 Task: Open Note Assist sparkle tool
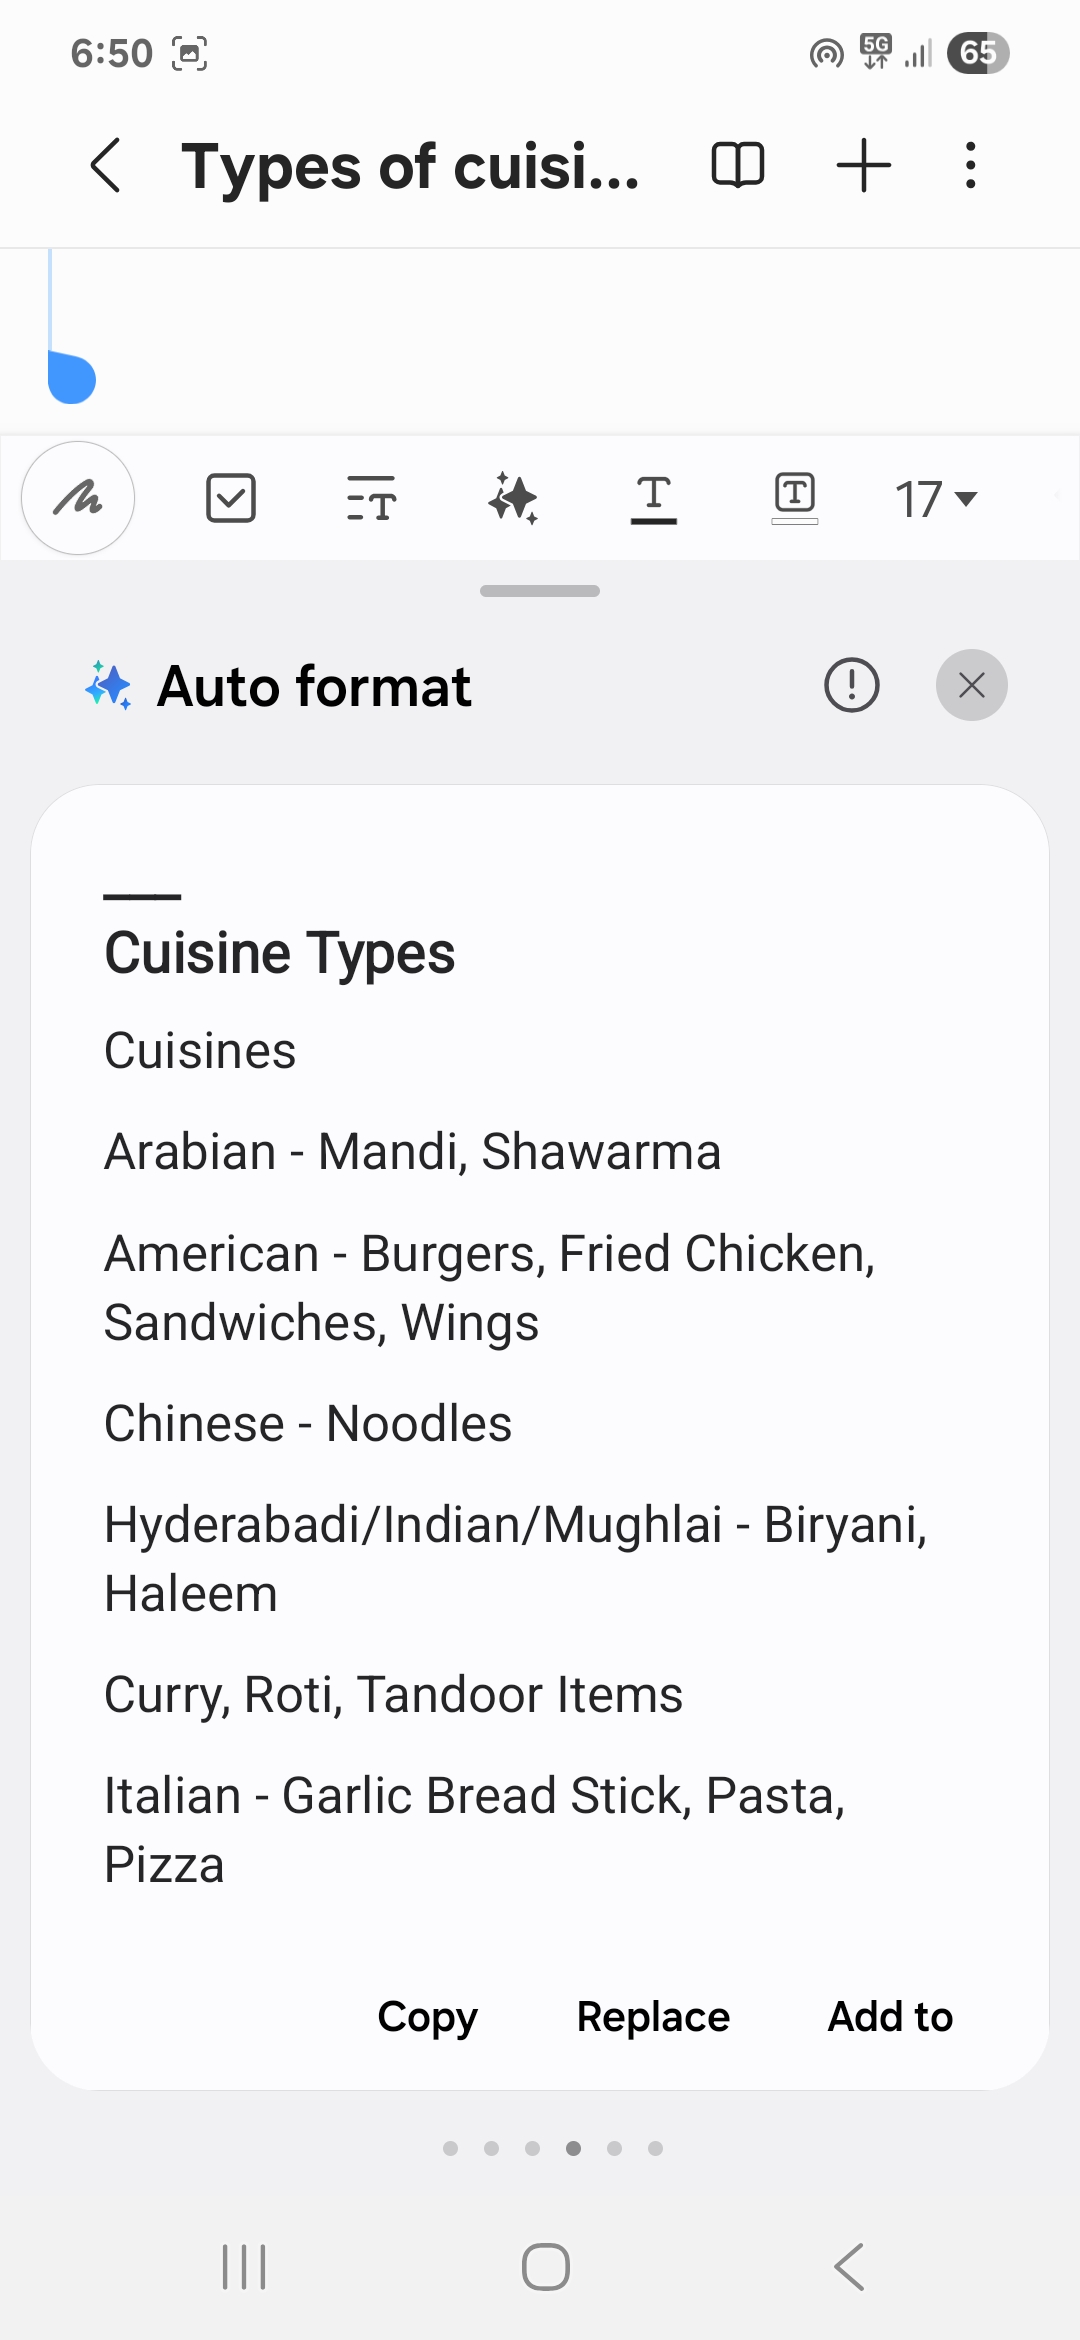tap(514, 498)
